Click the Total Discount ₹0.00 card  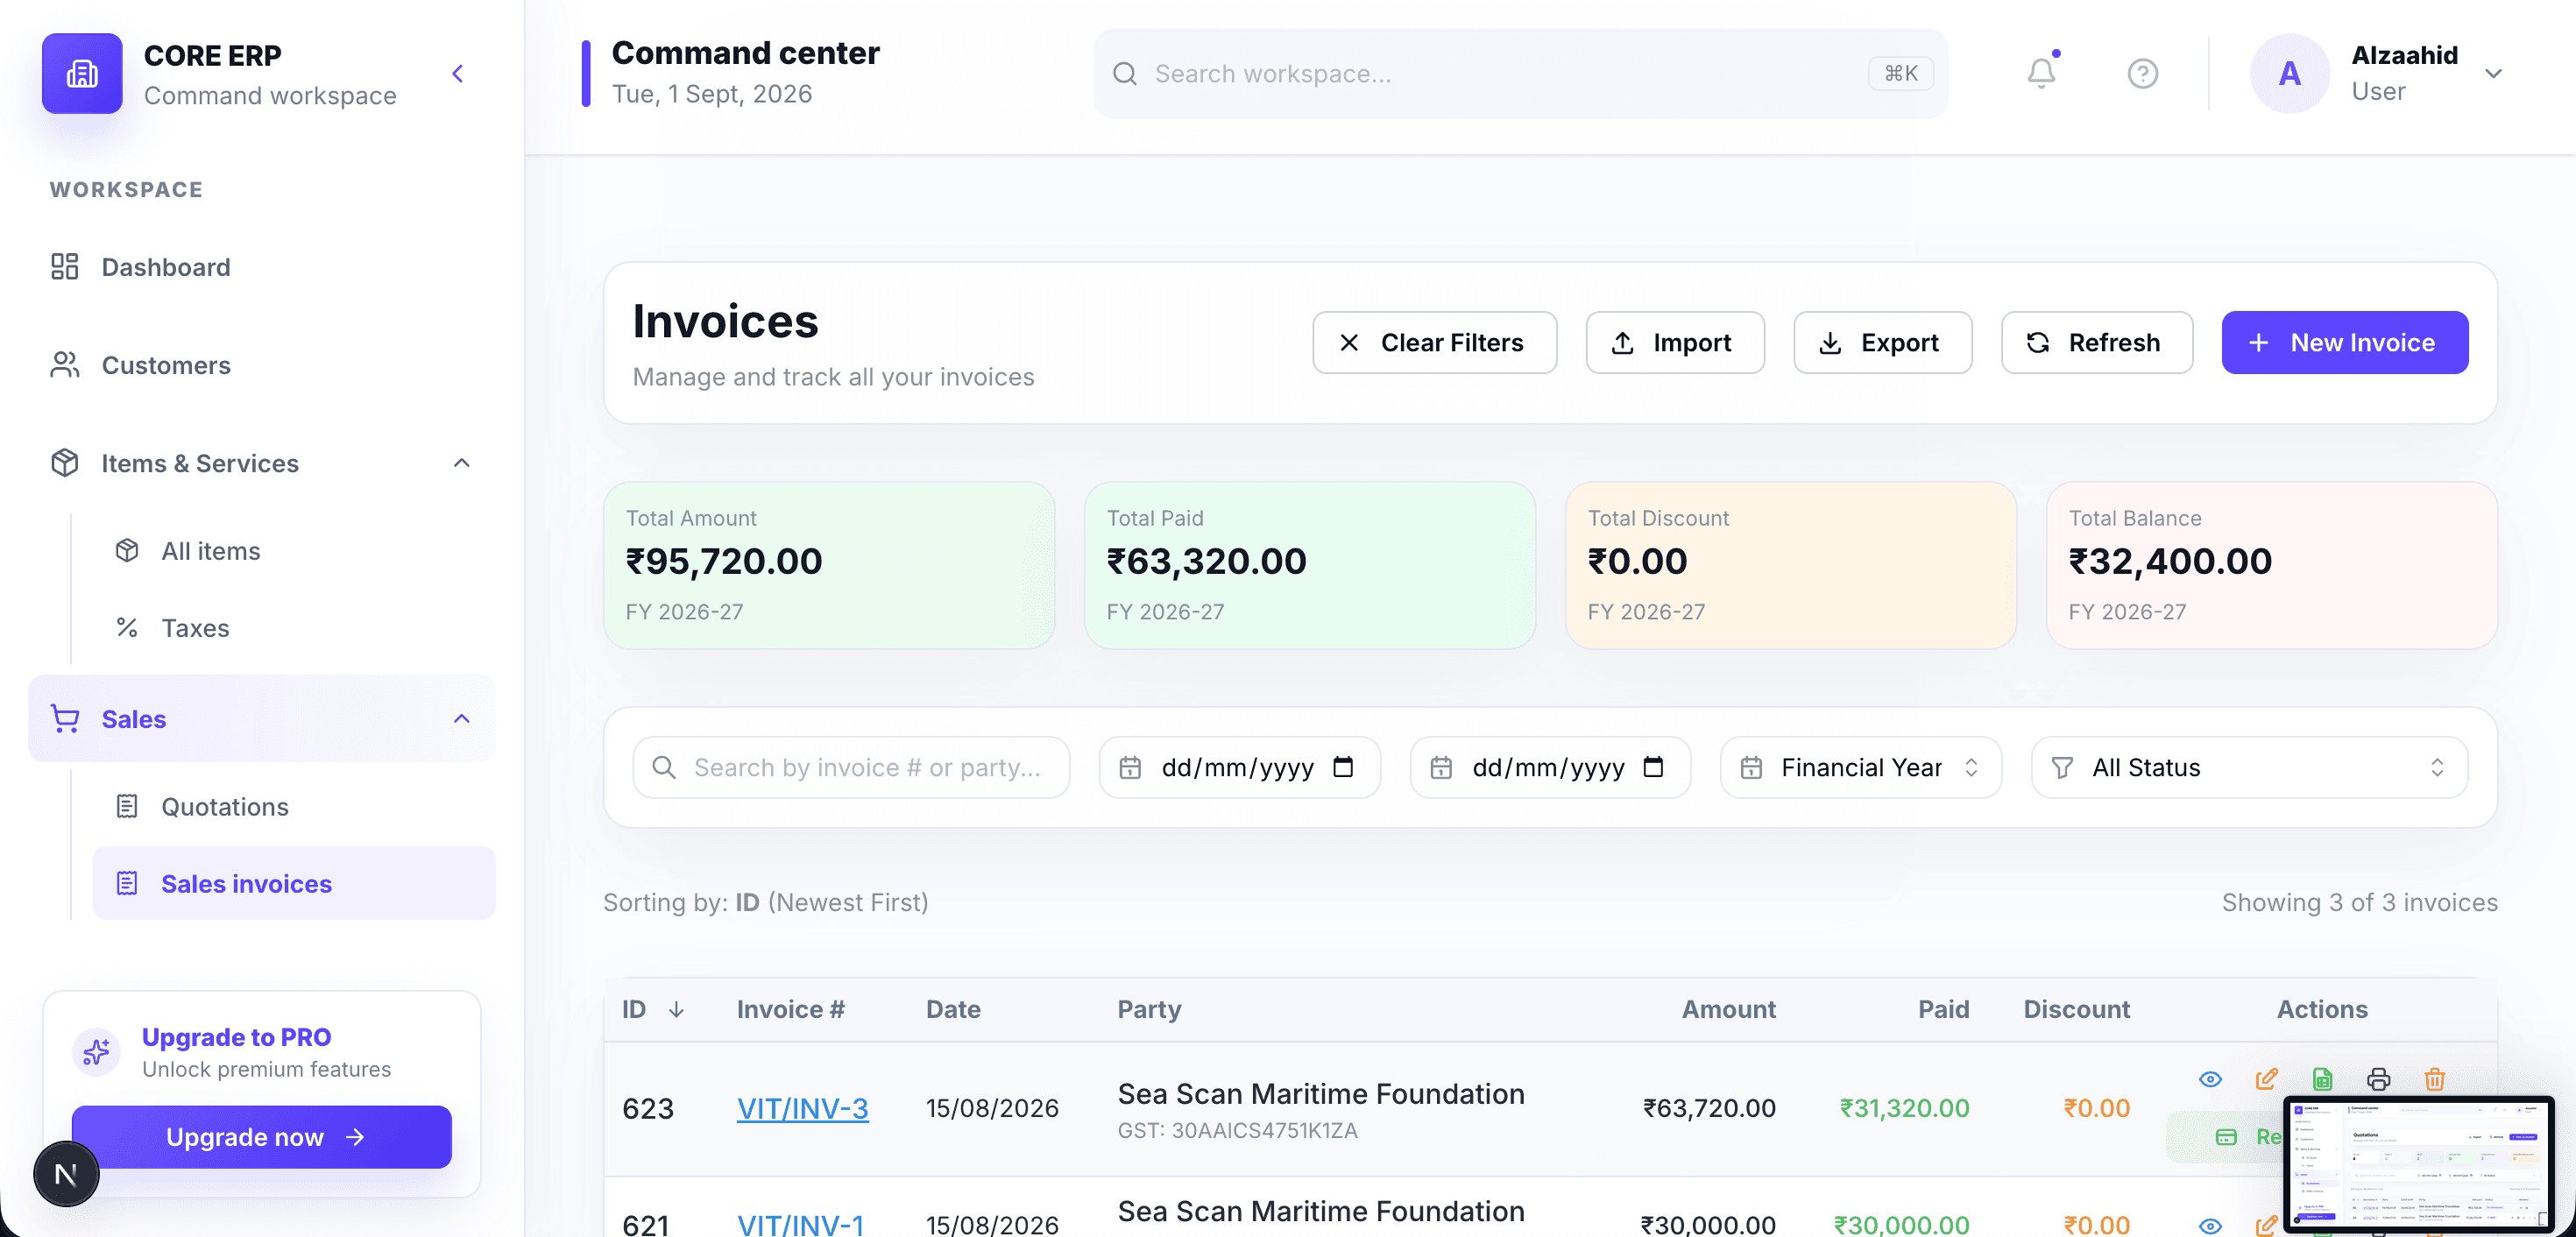1791,565
